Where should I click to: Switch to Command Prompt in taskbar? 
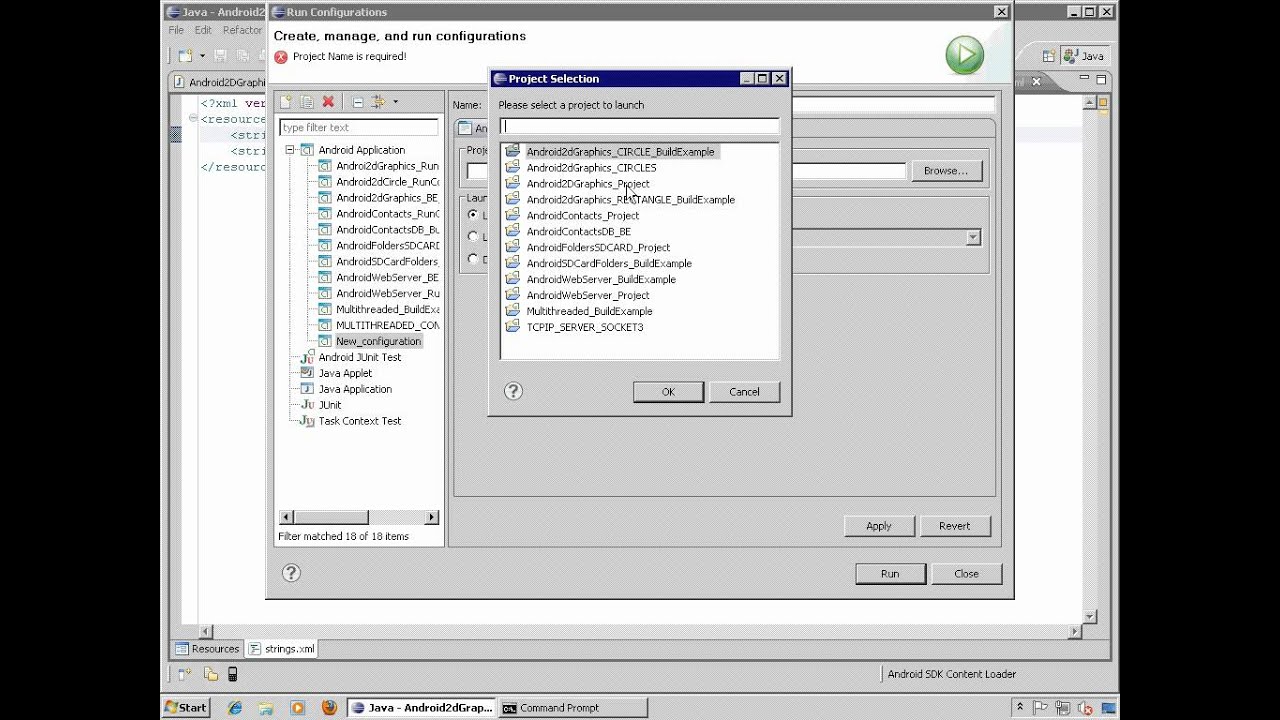coord(572,707)
